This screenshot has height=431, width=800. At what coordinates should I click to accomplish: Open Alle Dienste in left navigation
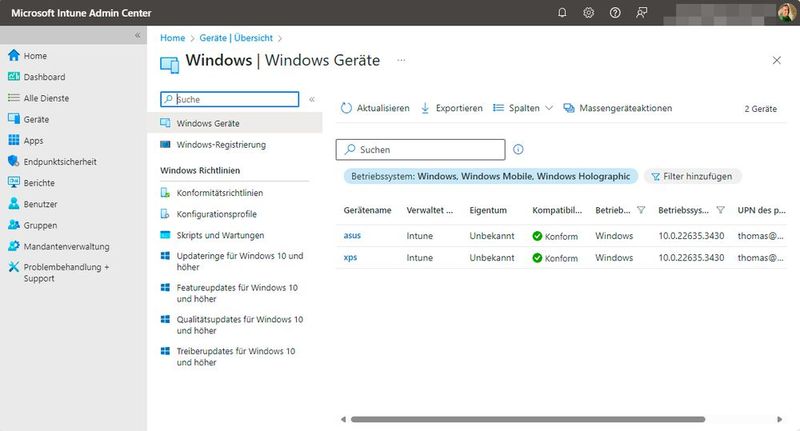(46, 98)
